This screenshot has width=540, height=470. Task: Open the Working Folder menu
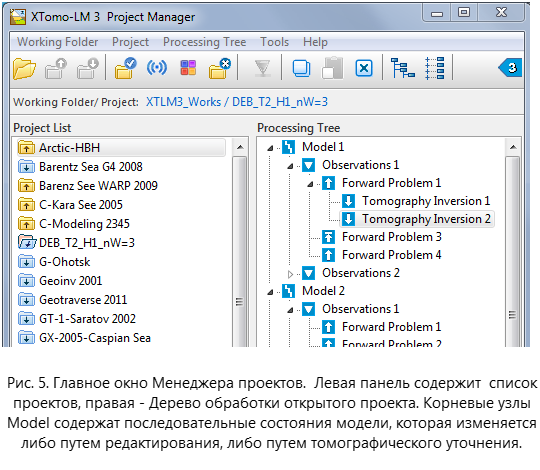[58, 42]
